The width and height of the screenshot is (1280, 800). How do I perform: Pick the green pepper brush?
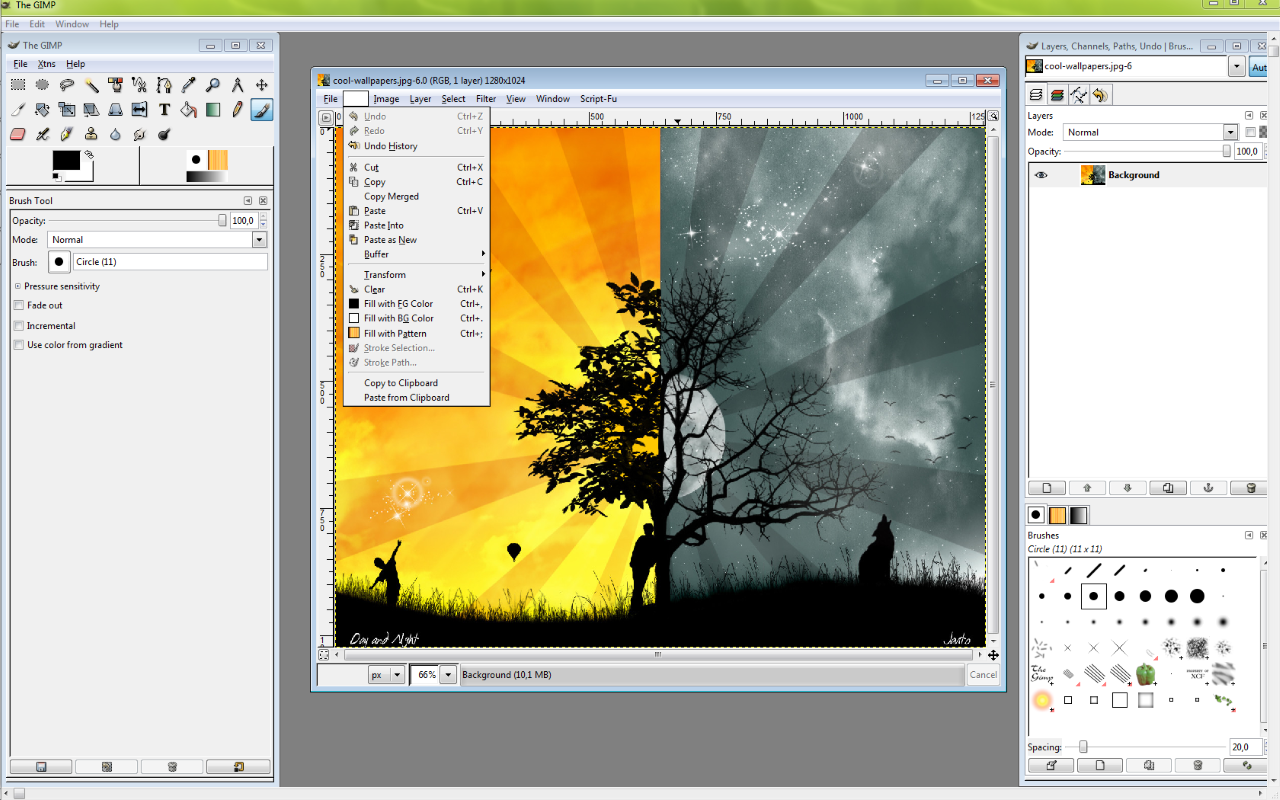[x=1145, y=674]
